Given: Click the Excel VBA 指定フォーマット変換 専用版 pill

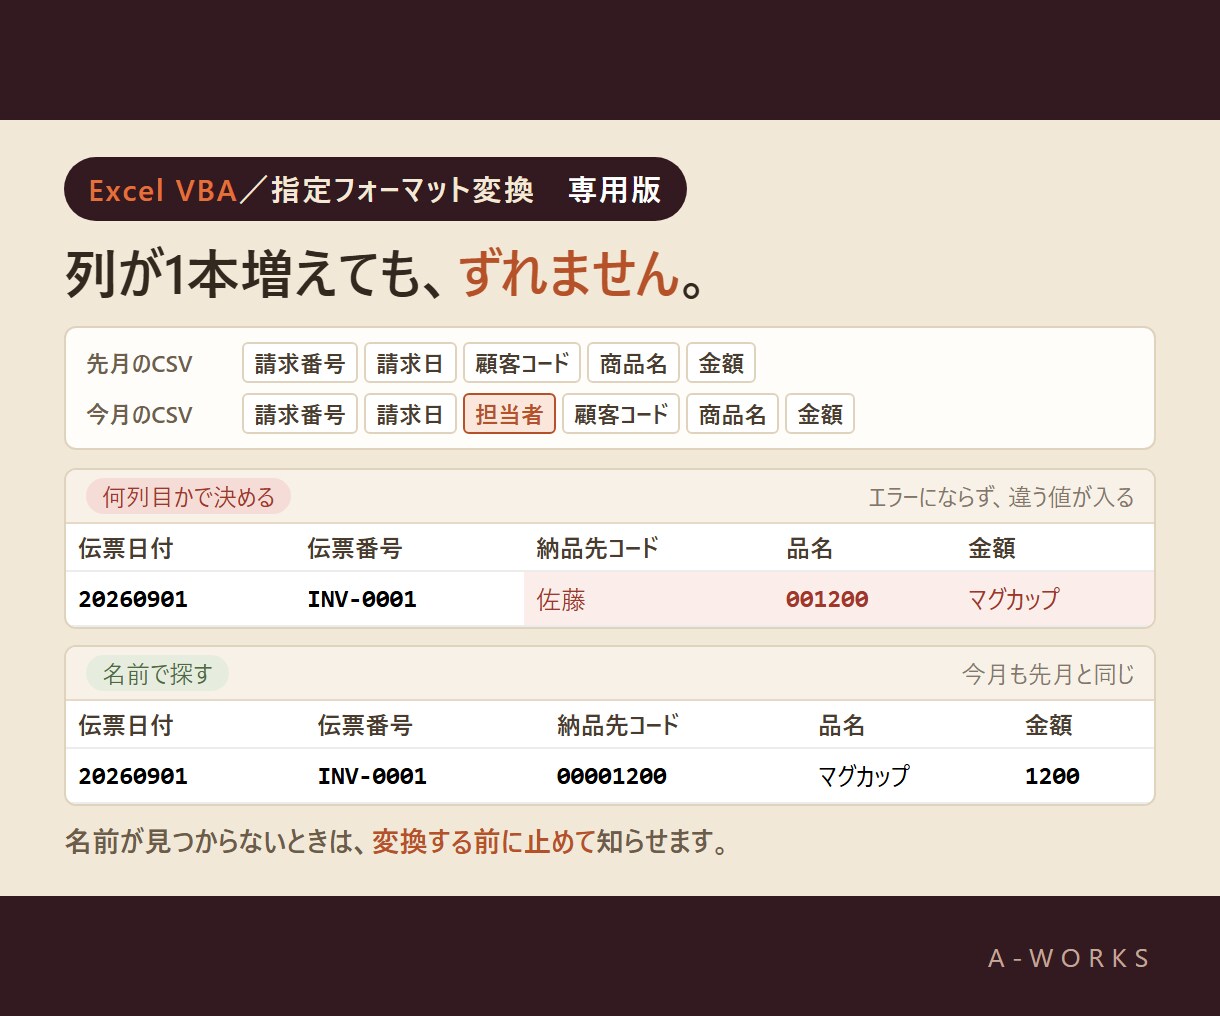Looking at the screenshot, I should 375,189.
